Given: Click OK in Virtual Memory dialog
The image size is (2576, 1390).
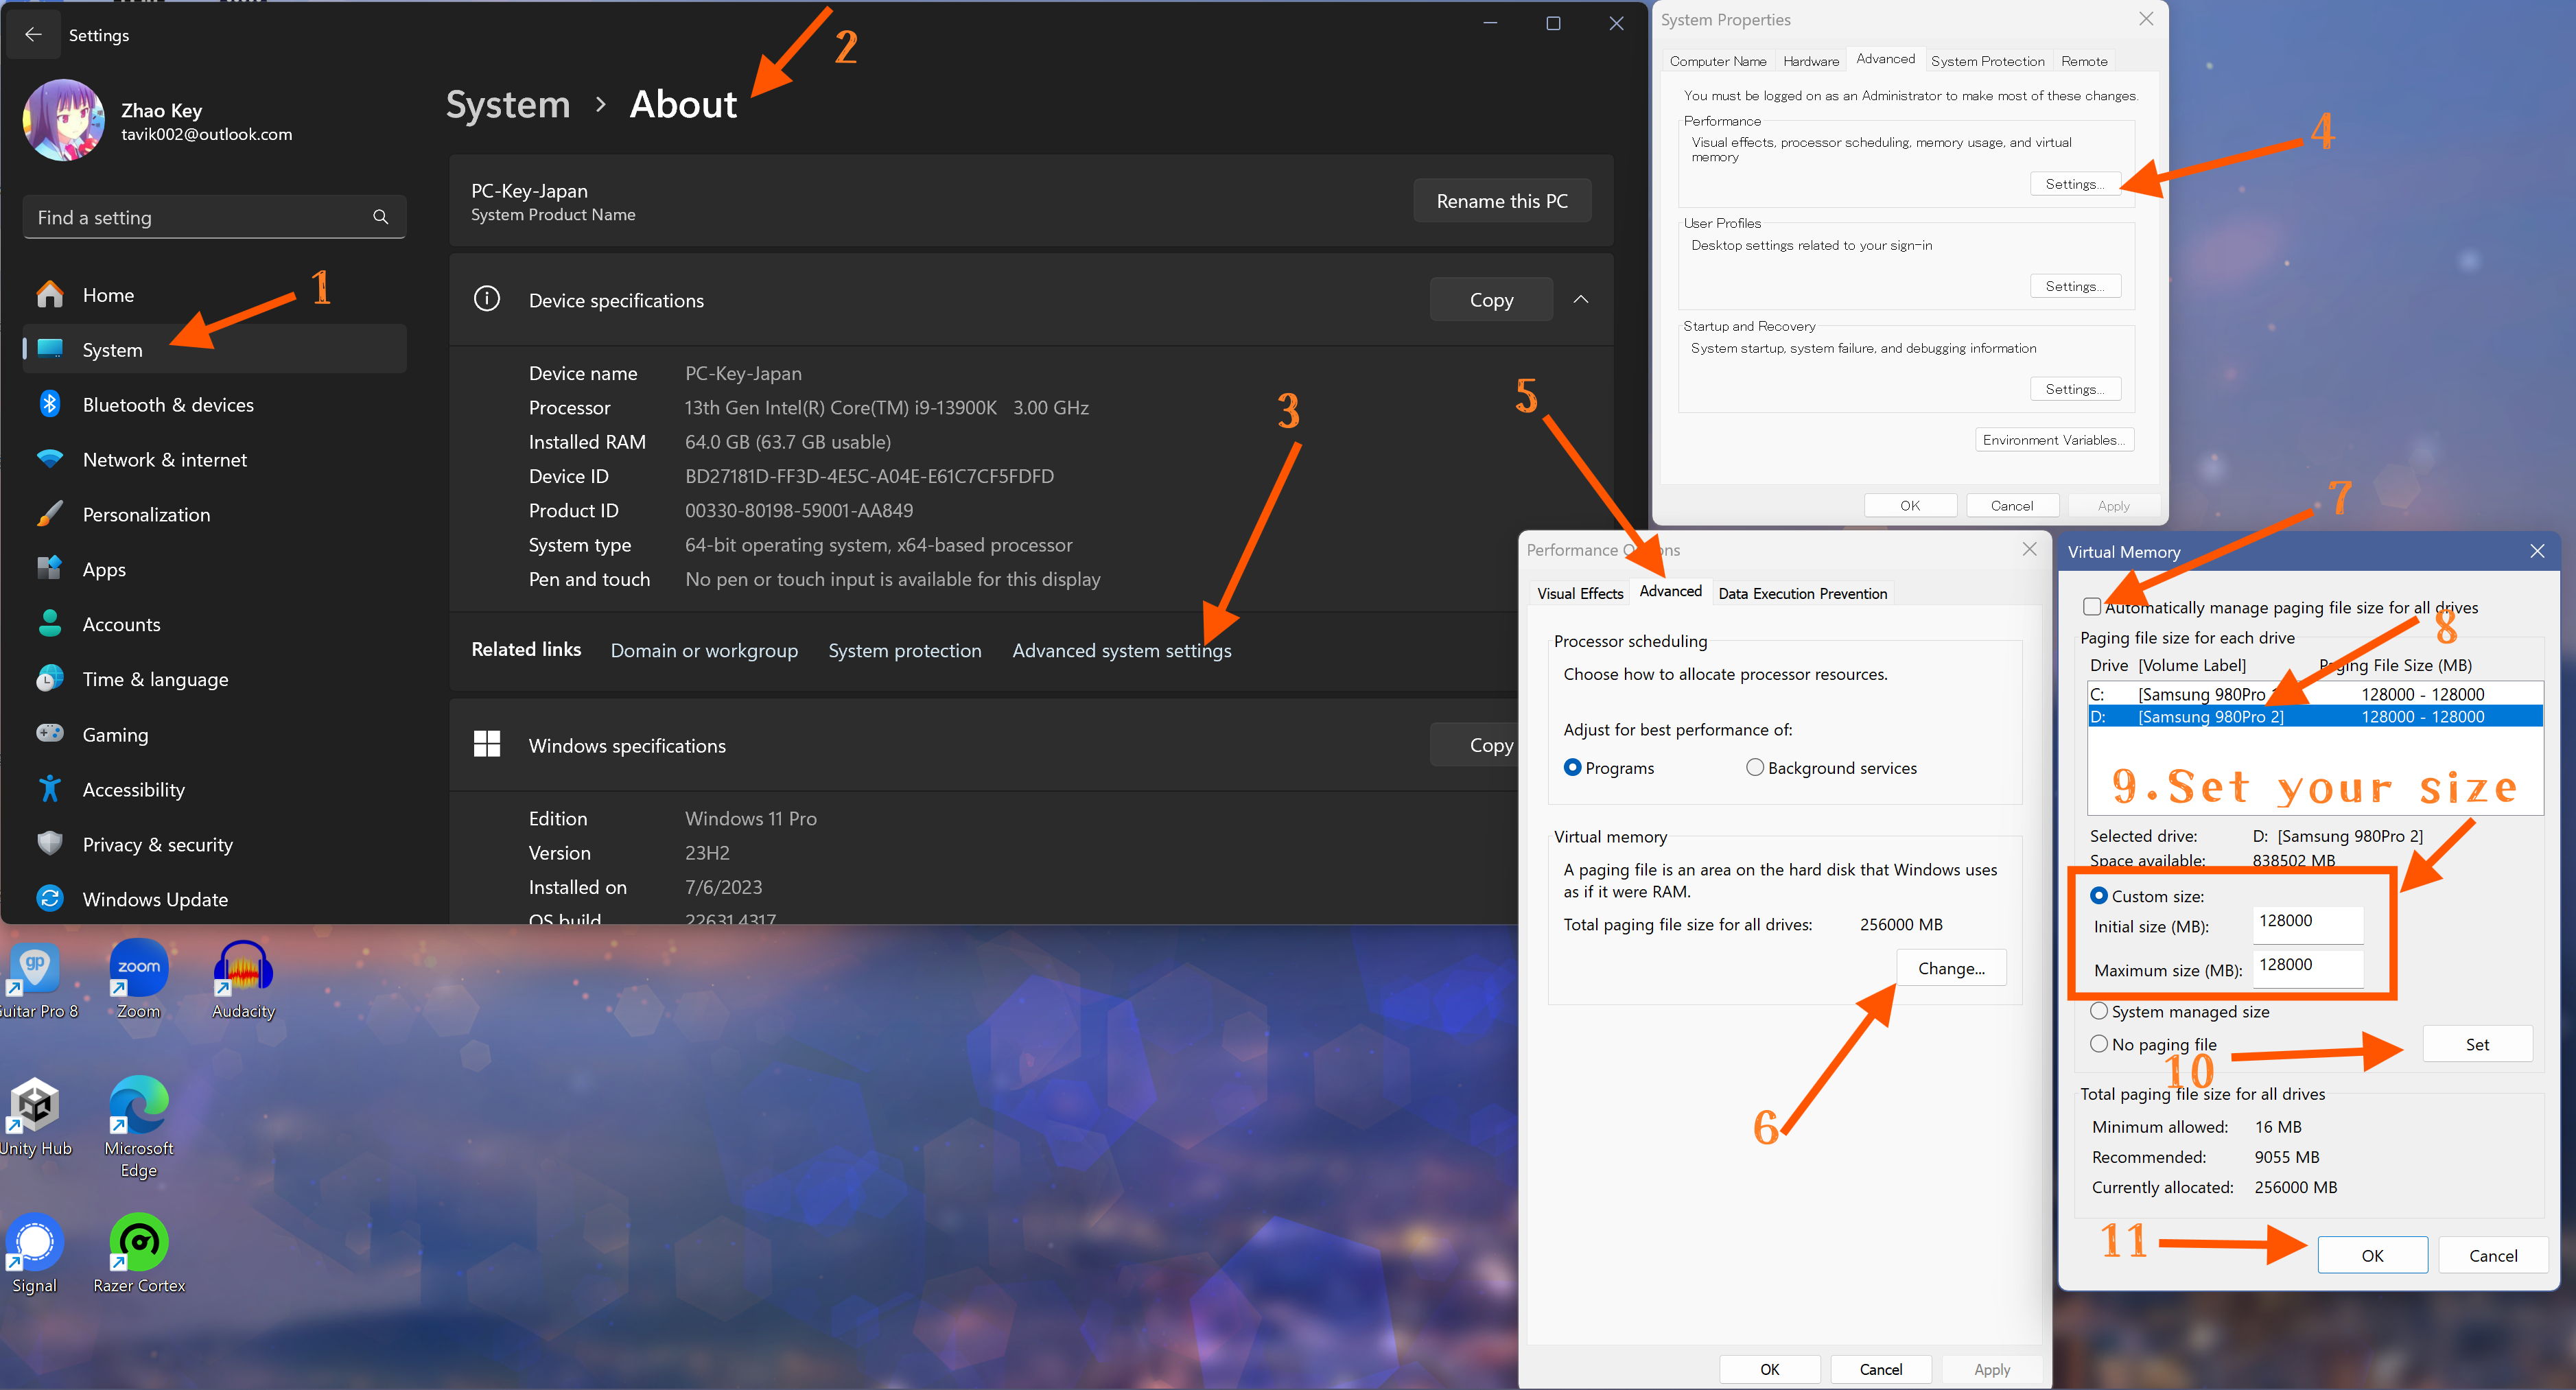Looking at the screenshot, I should coord(2372,1255).
